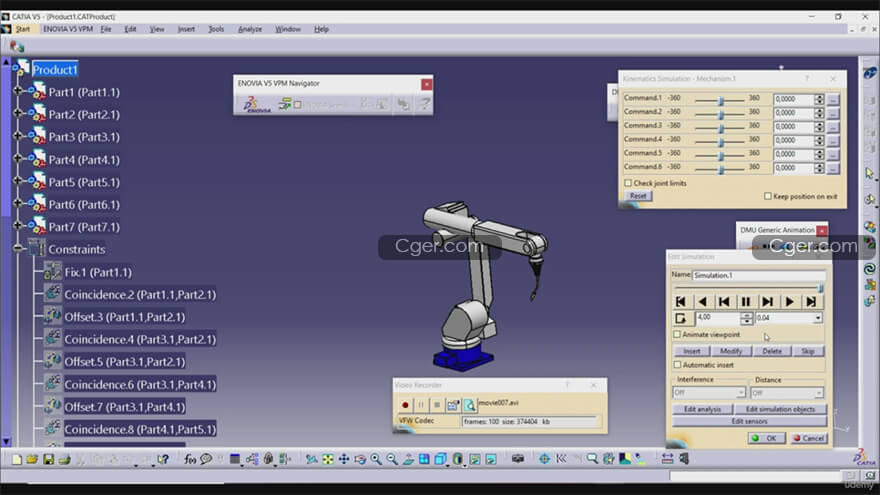
Task: Collapse the Constraints tree node
Action: 18,248
